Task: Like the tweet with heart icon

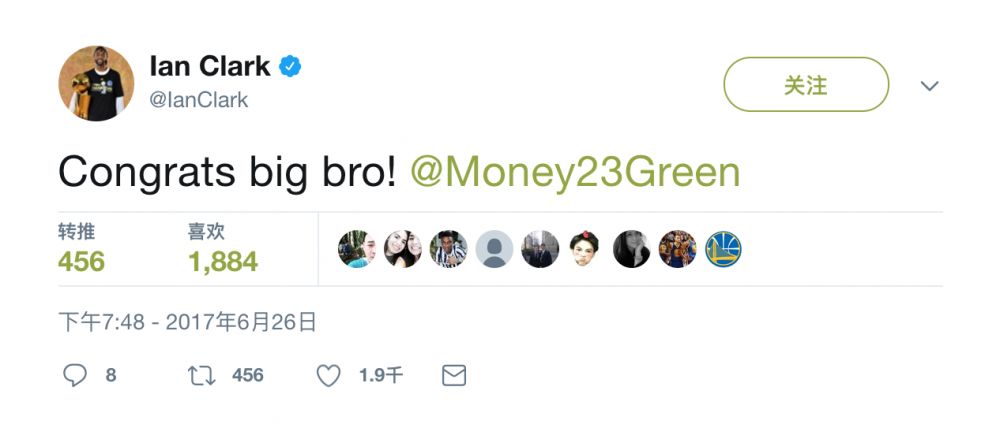Action: click(x=328, y=376)
